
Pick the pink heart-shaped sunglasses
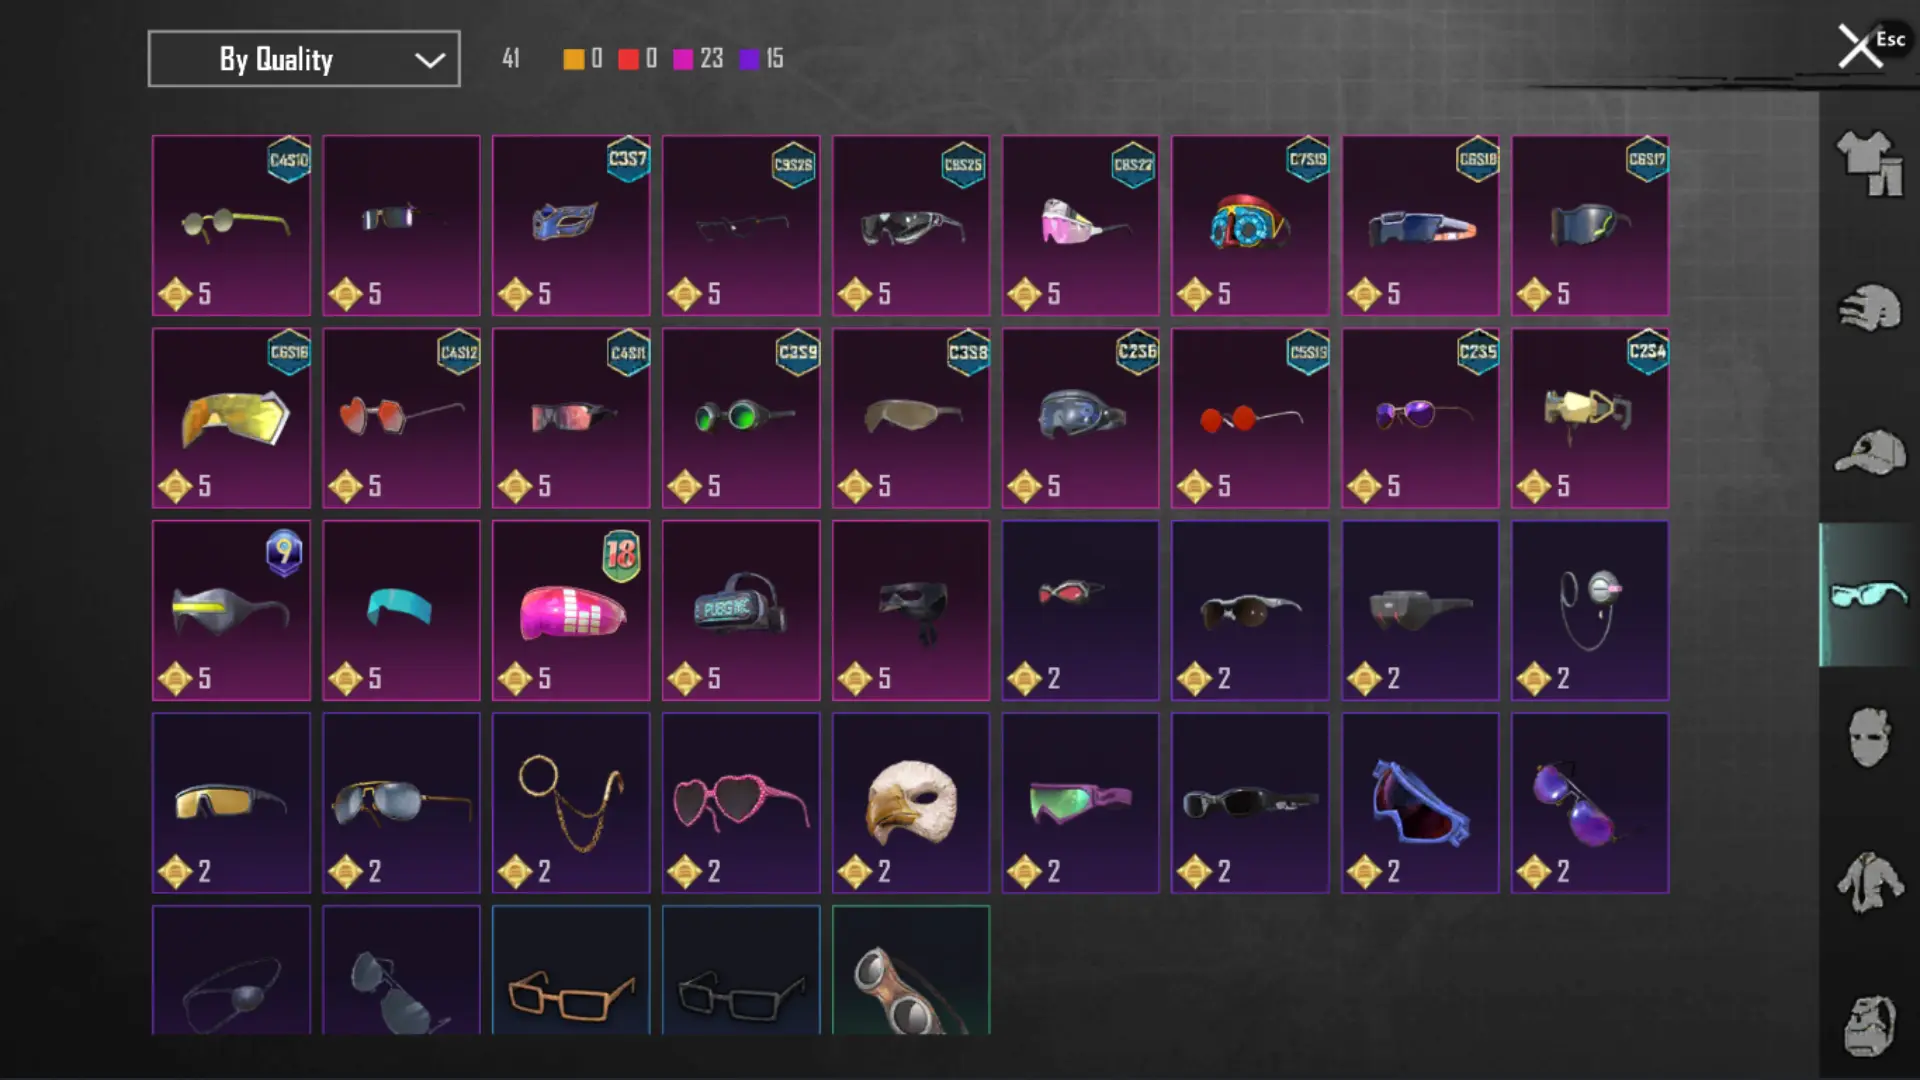click(x=741, y=803)
